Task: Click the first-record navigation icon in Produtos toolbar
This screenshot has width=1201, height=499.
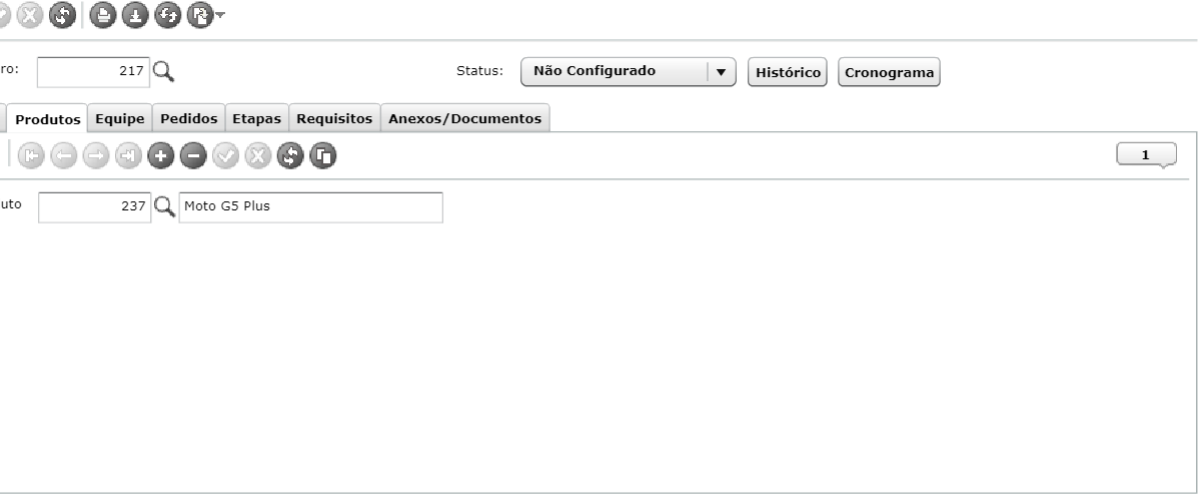Action: click(x=32, y=155)
